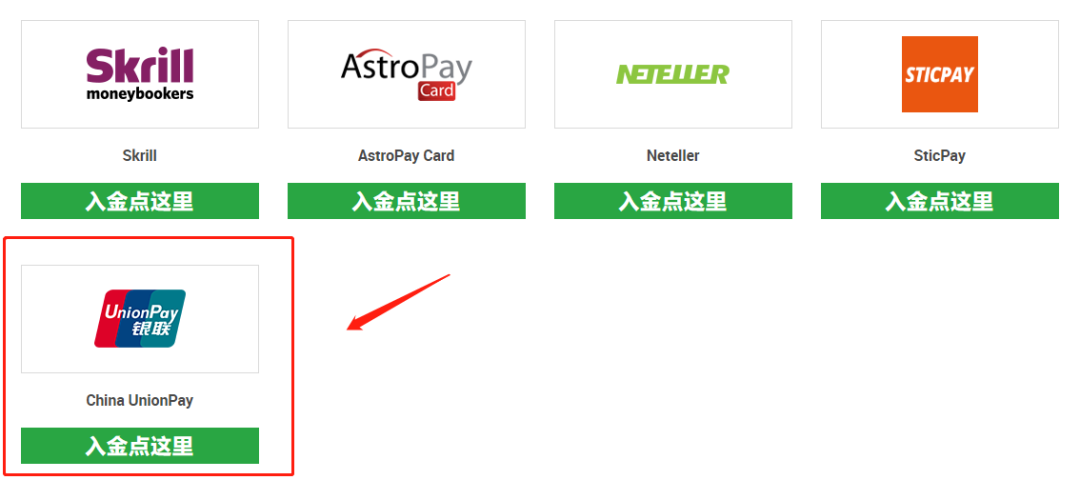
Task: Choose the green Neteller logo
Action: coord(672,74)
